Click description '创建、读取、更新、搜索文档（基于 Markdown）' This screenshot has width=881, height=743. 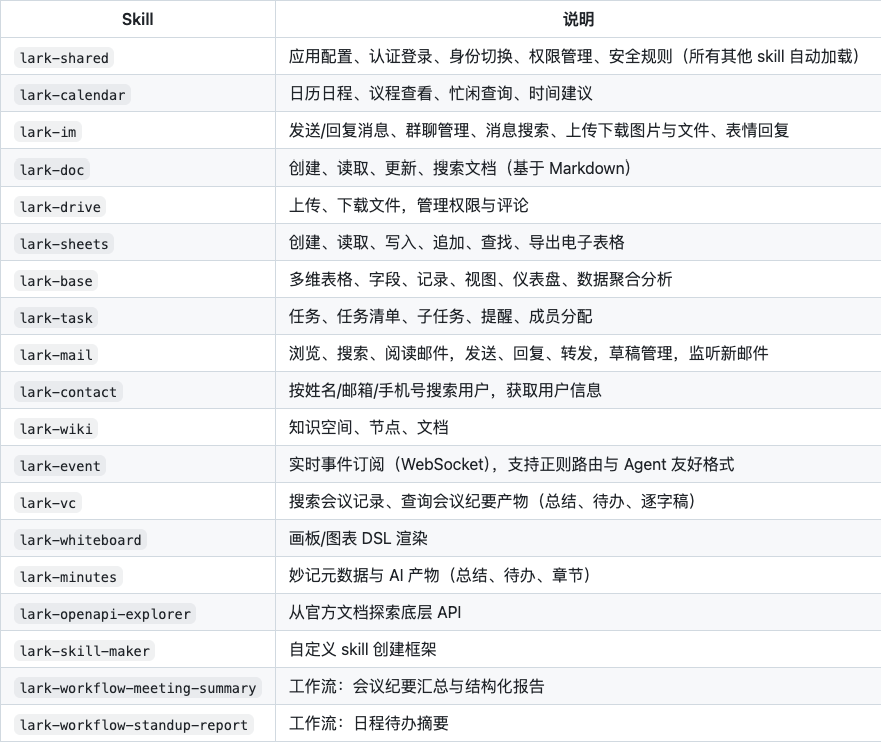460,168
